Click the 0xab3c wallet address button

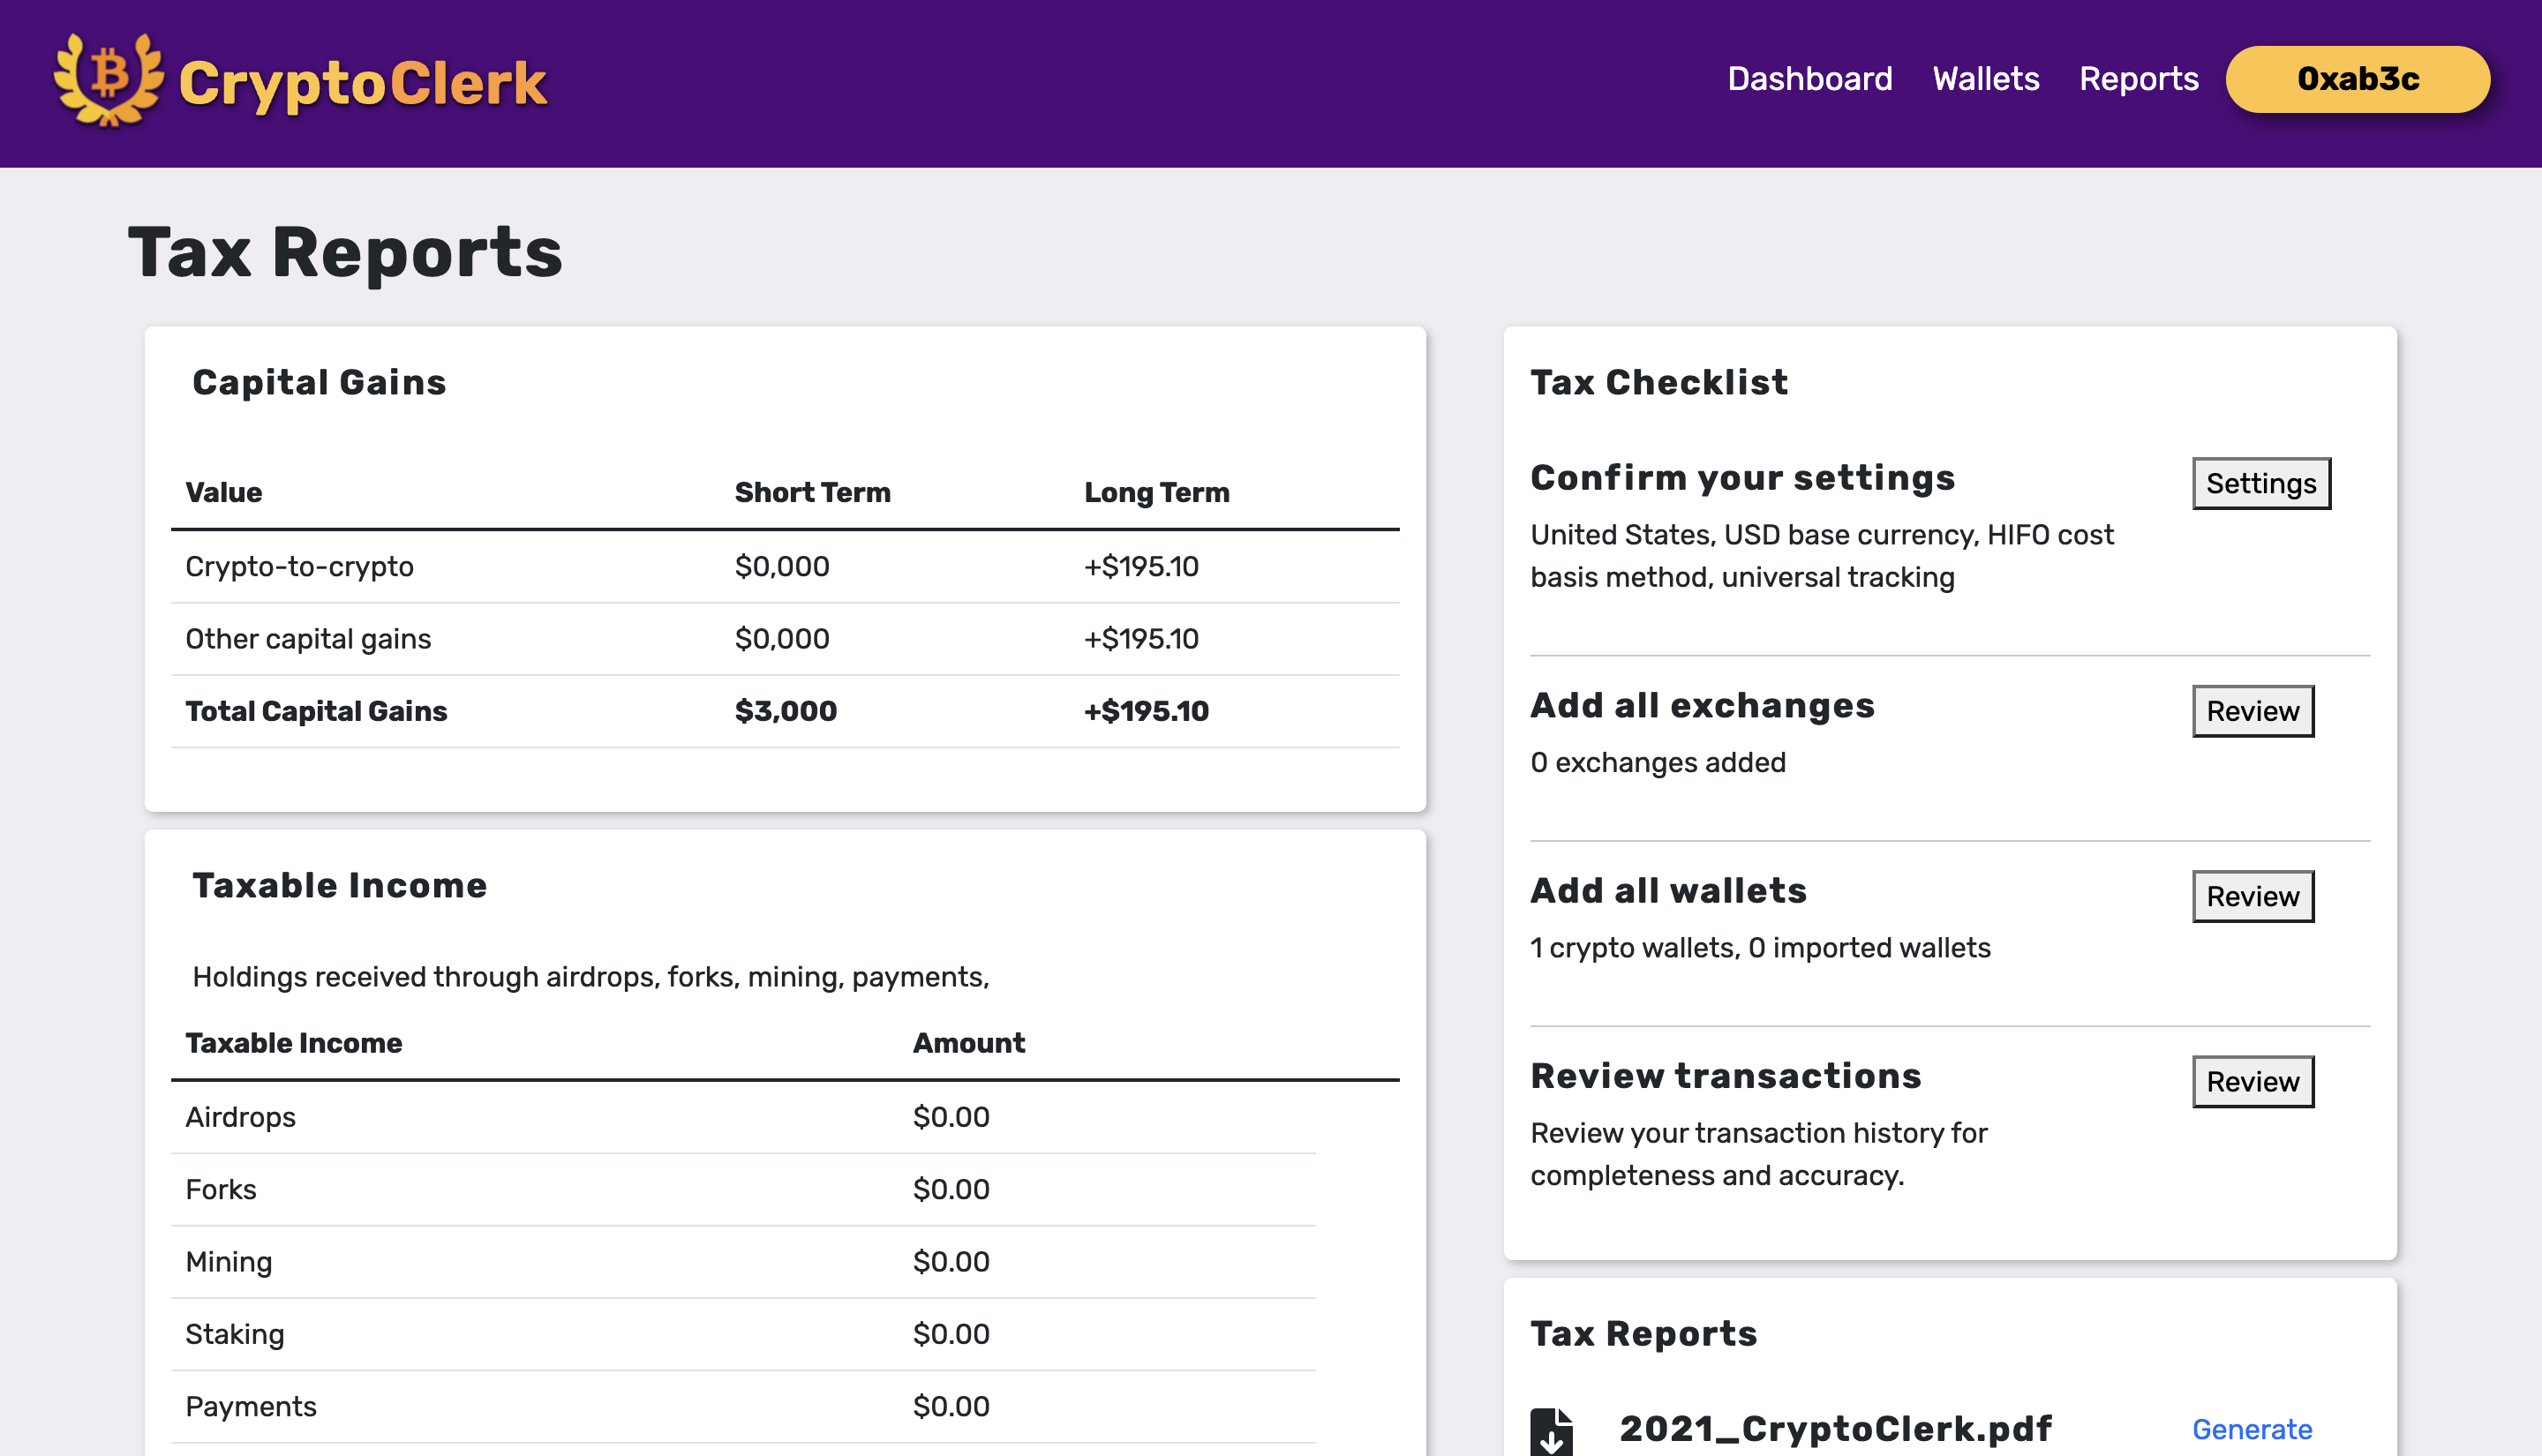click(2357, 79)
